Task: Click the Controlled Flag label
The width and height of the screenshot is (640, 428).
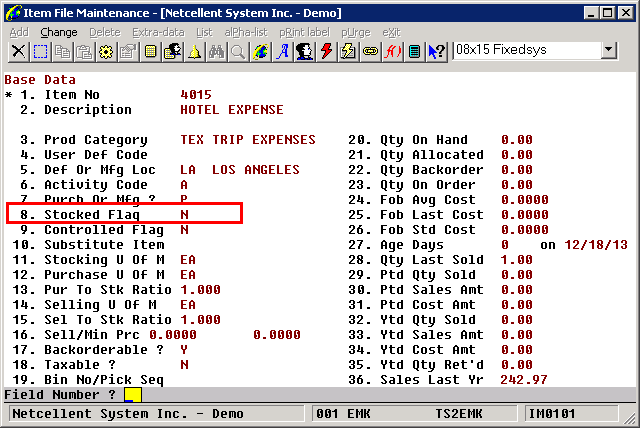Action: (104, 230)
